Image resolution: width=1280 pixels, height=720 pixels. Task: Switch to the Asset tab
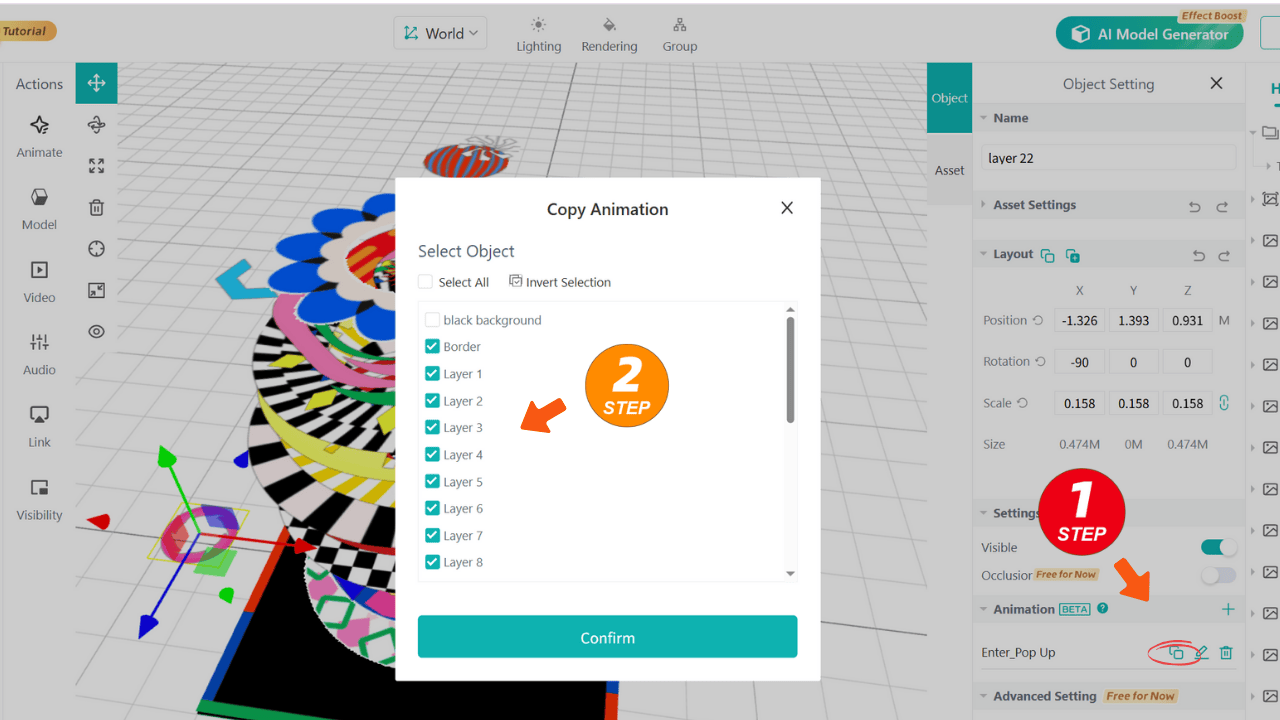949,170
